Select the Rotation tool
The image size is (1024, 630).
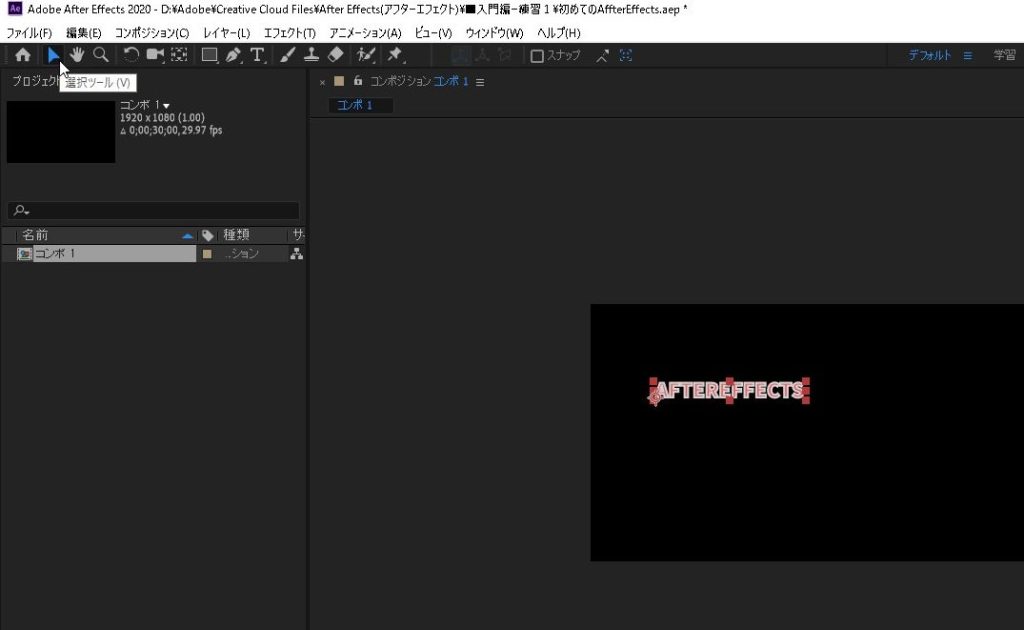pos(131,56)
